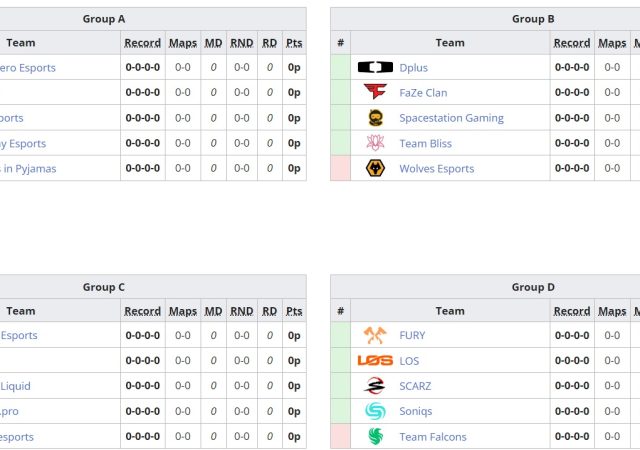
Task: Click the Pts header in Group A
Action: coord(294,43)
